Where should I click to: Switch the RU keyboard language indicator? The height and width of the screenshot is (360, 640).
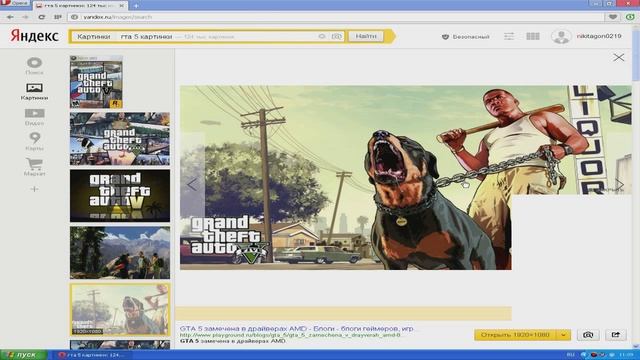pos(570,355)
